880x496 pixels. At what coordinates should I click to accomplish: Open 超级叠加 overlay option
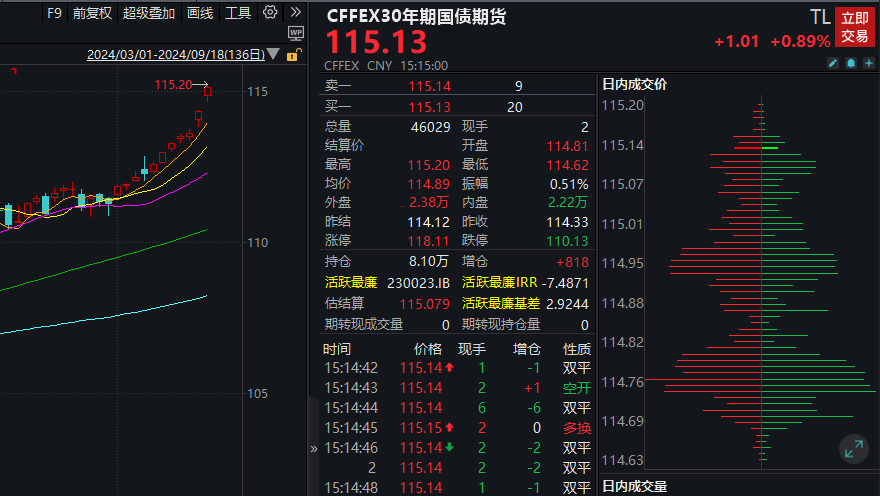[x=149, y=13]
